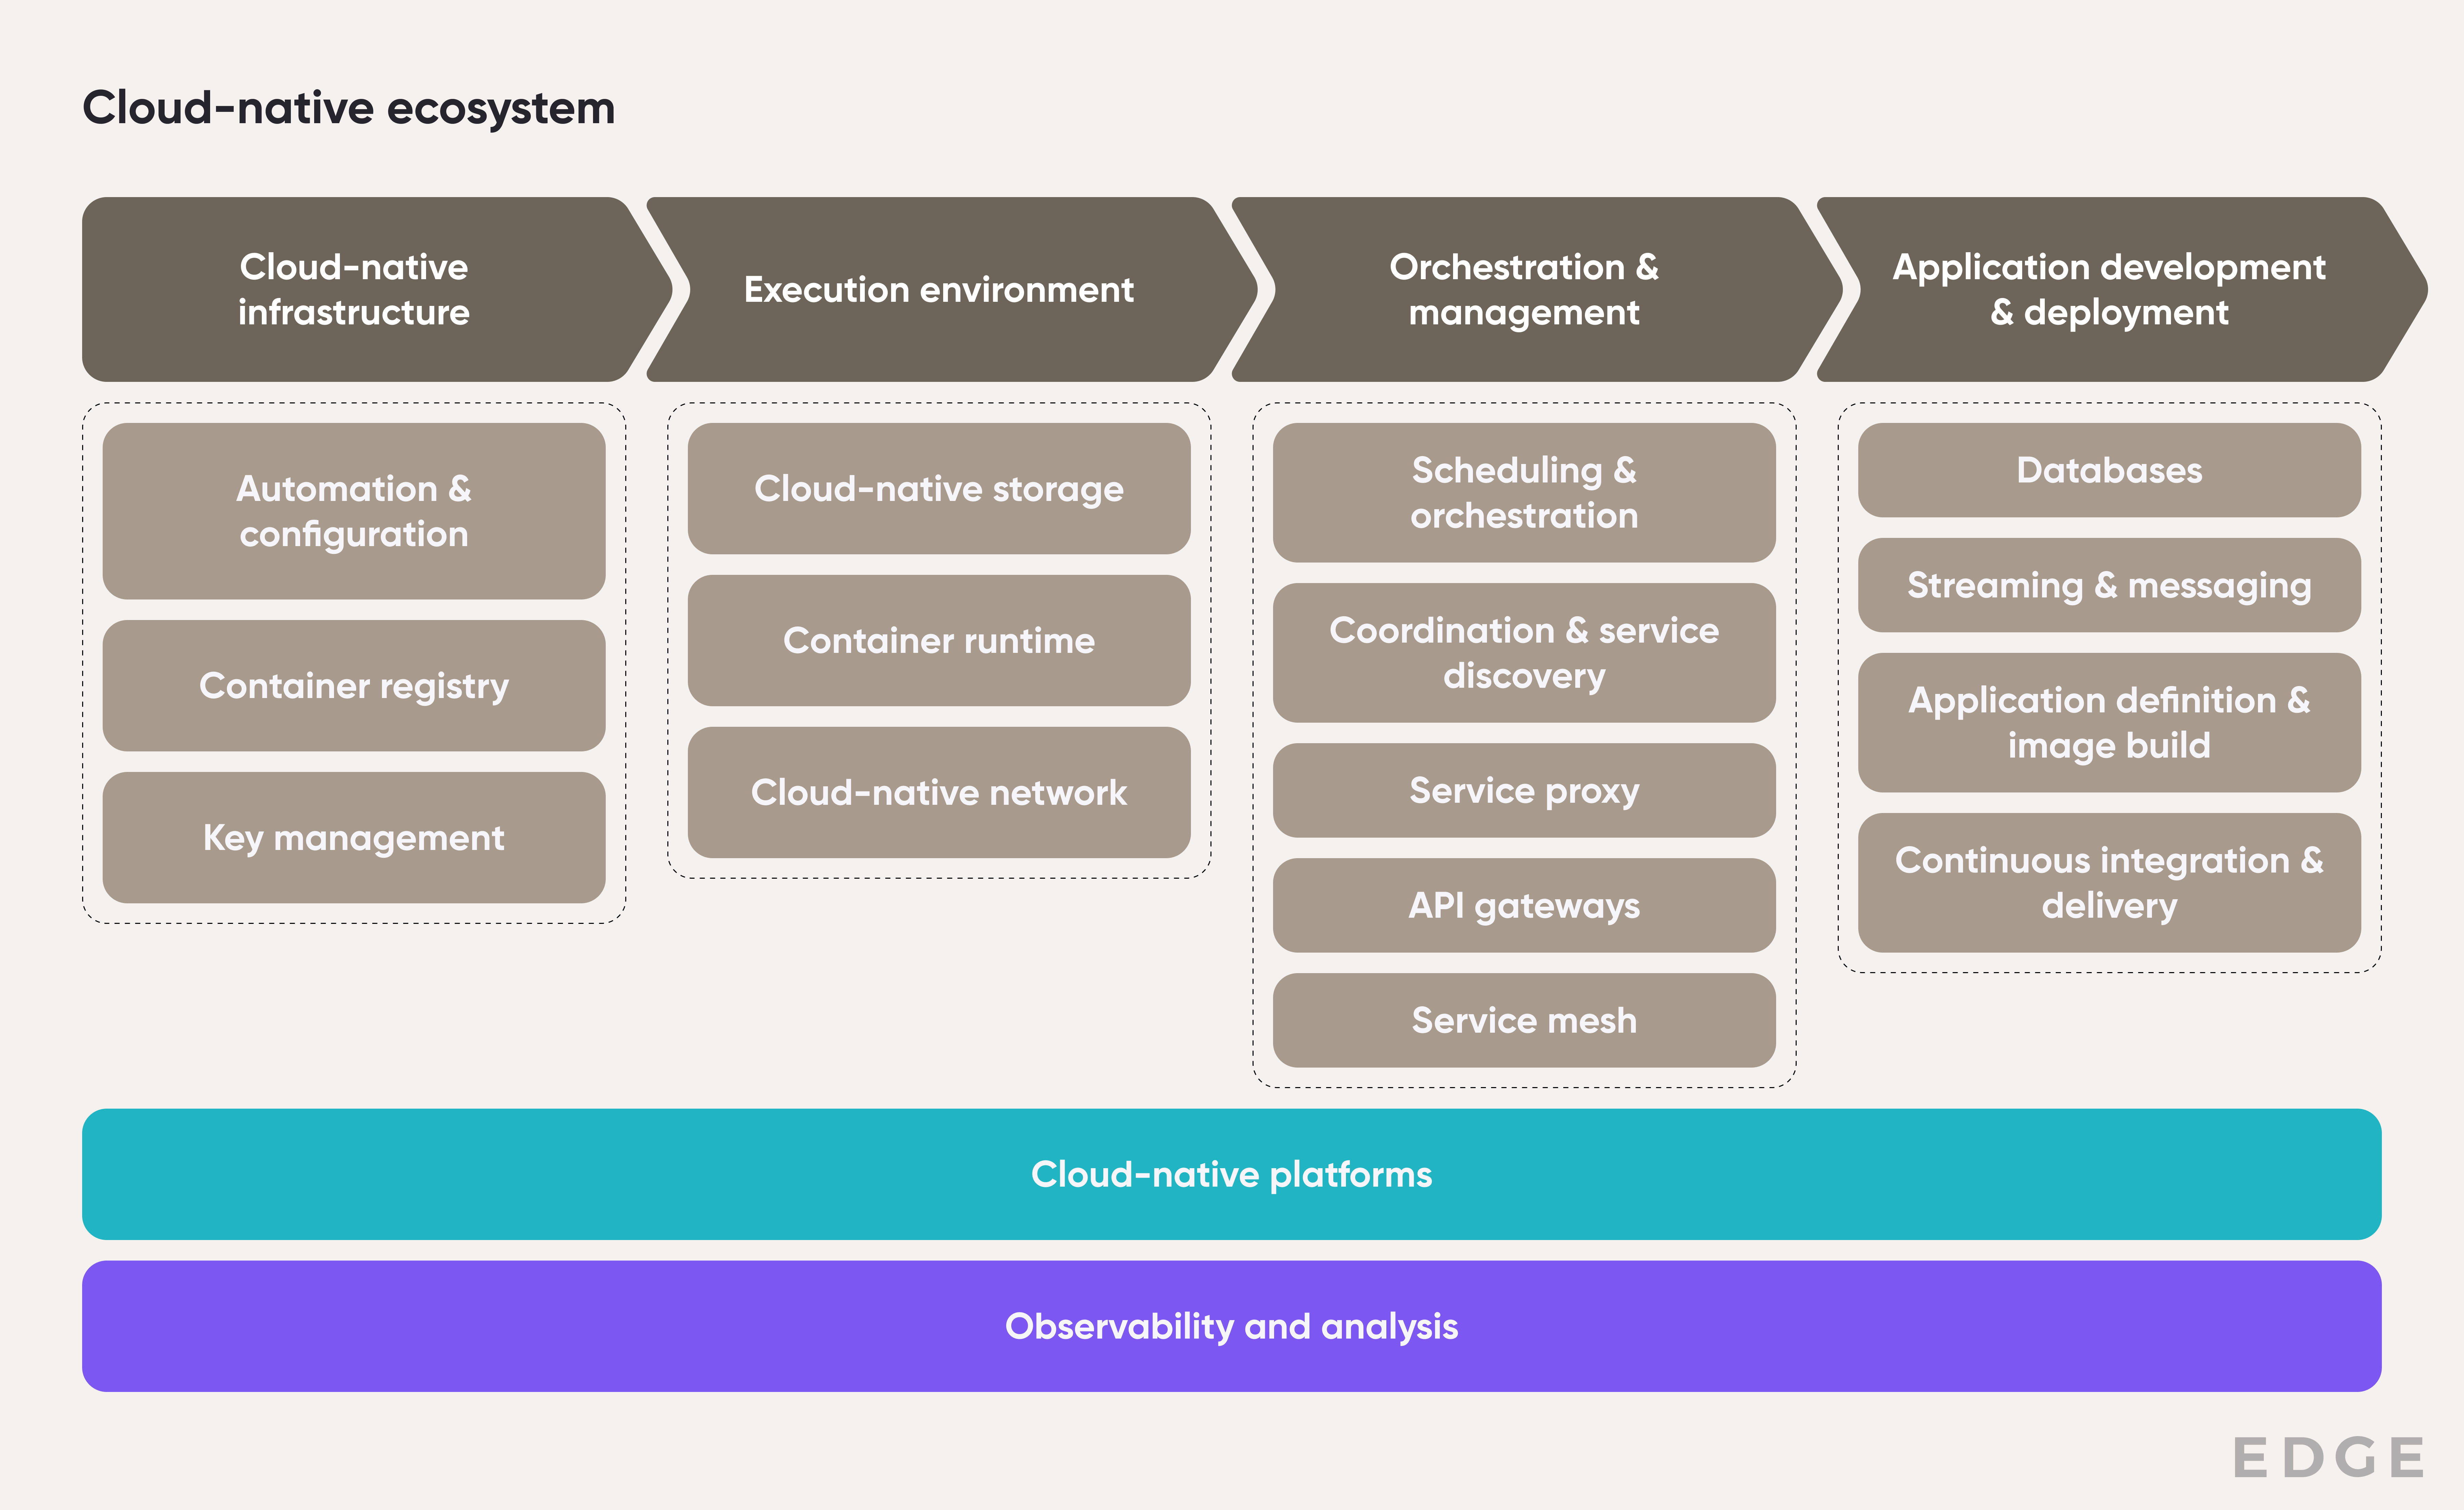This screenshot has width=2464, height=1510.
Task: Click the 'Cloud-native ecosystem' title
Action: [348, 108]
